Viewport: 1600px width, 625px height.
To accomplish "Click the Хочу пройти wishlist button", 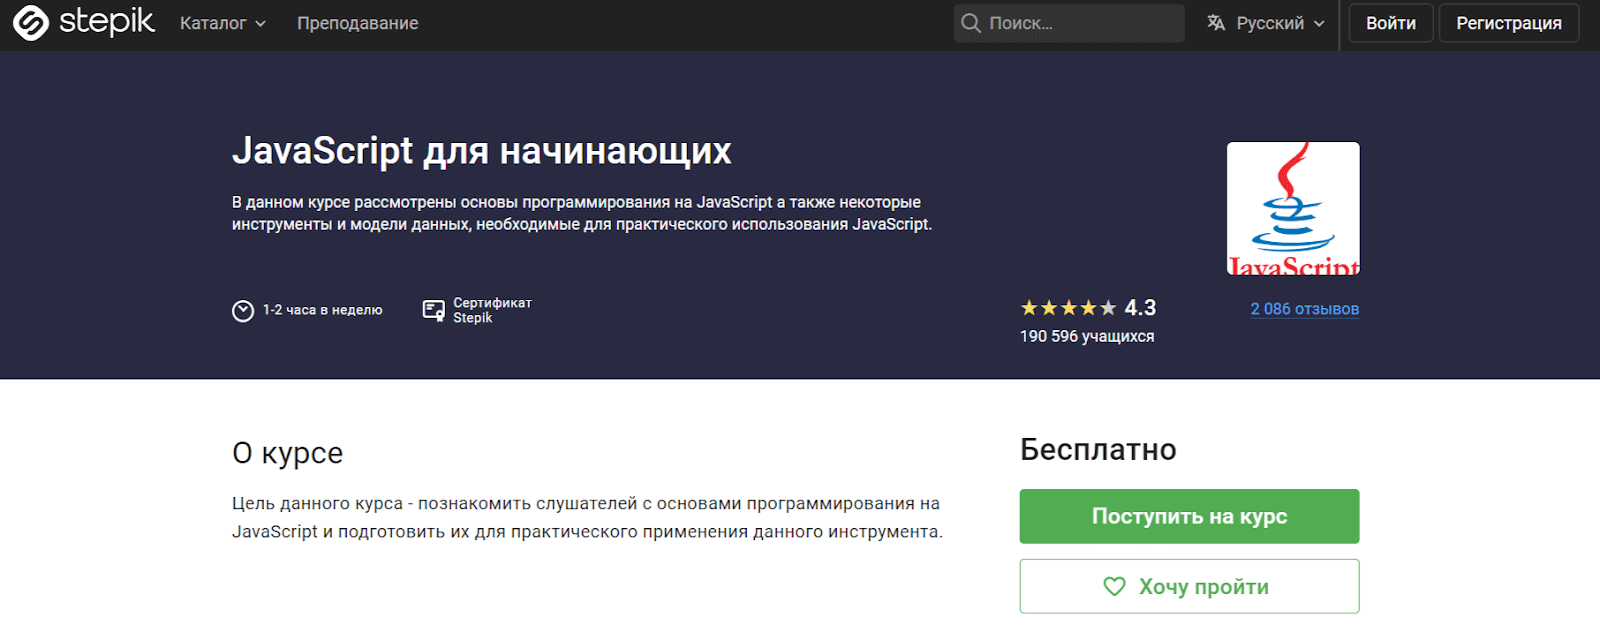I will [x=1189, y=586].
